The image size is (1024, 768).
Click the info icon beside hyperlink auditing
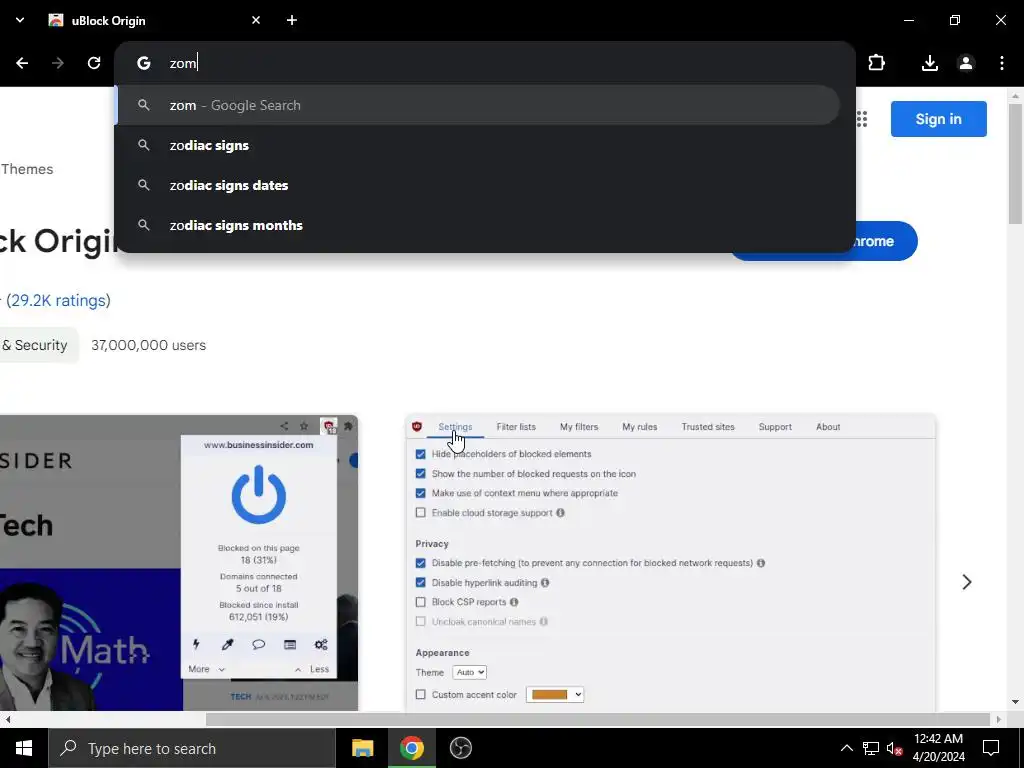point(545,583)
